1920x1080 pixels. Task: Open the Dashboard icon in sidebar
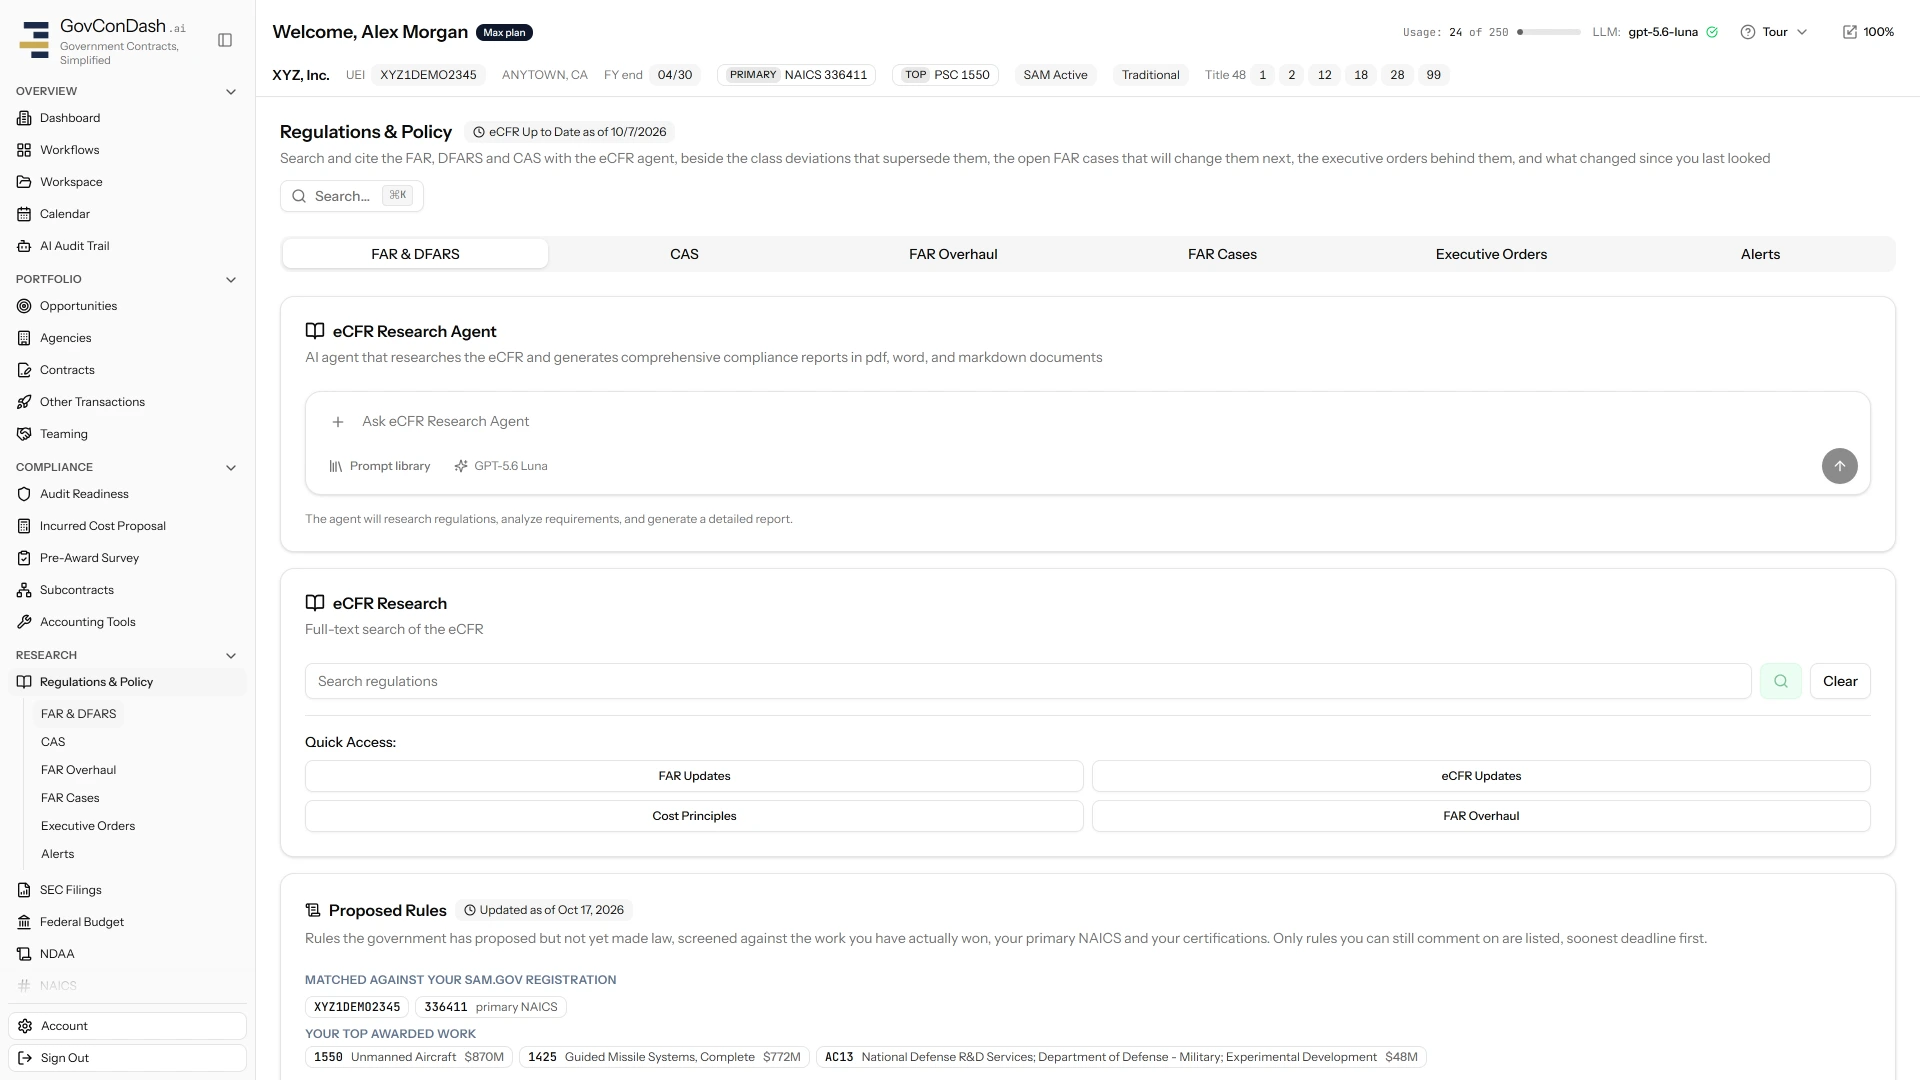[x=24, y=118]
